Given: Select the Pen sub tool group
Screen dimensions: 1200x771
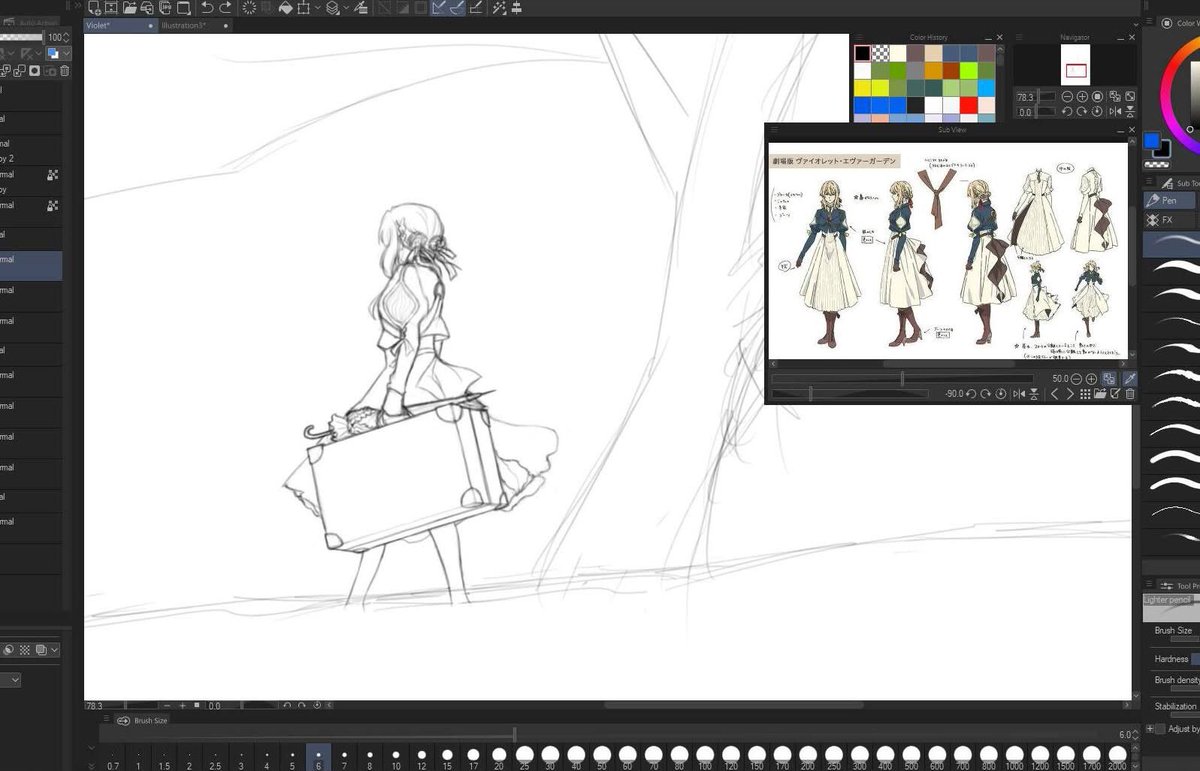Looking at the screenshot, I should click(x=1172, y=200).
